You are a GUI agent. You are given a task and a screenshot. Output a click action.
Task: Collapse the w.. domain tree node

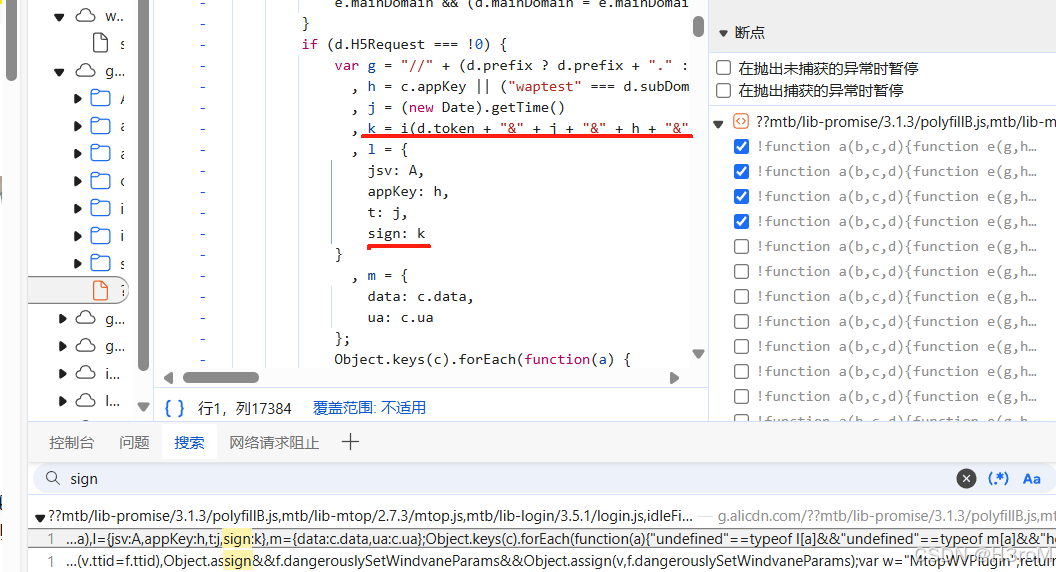tap(59, 17)
